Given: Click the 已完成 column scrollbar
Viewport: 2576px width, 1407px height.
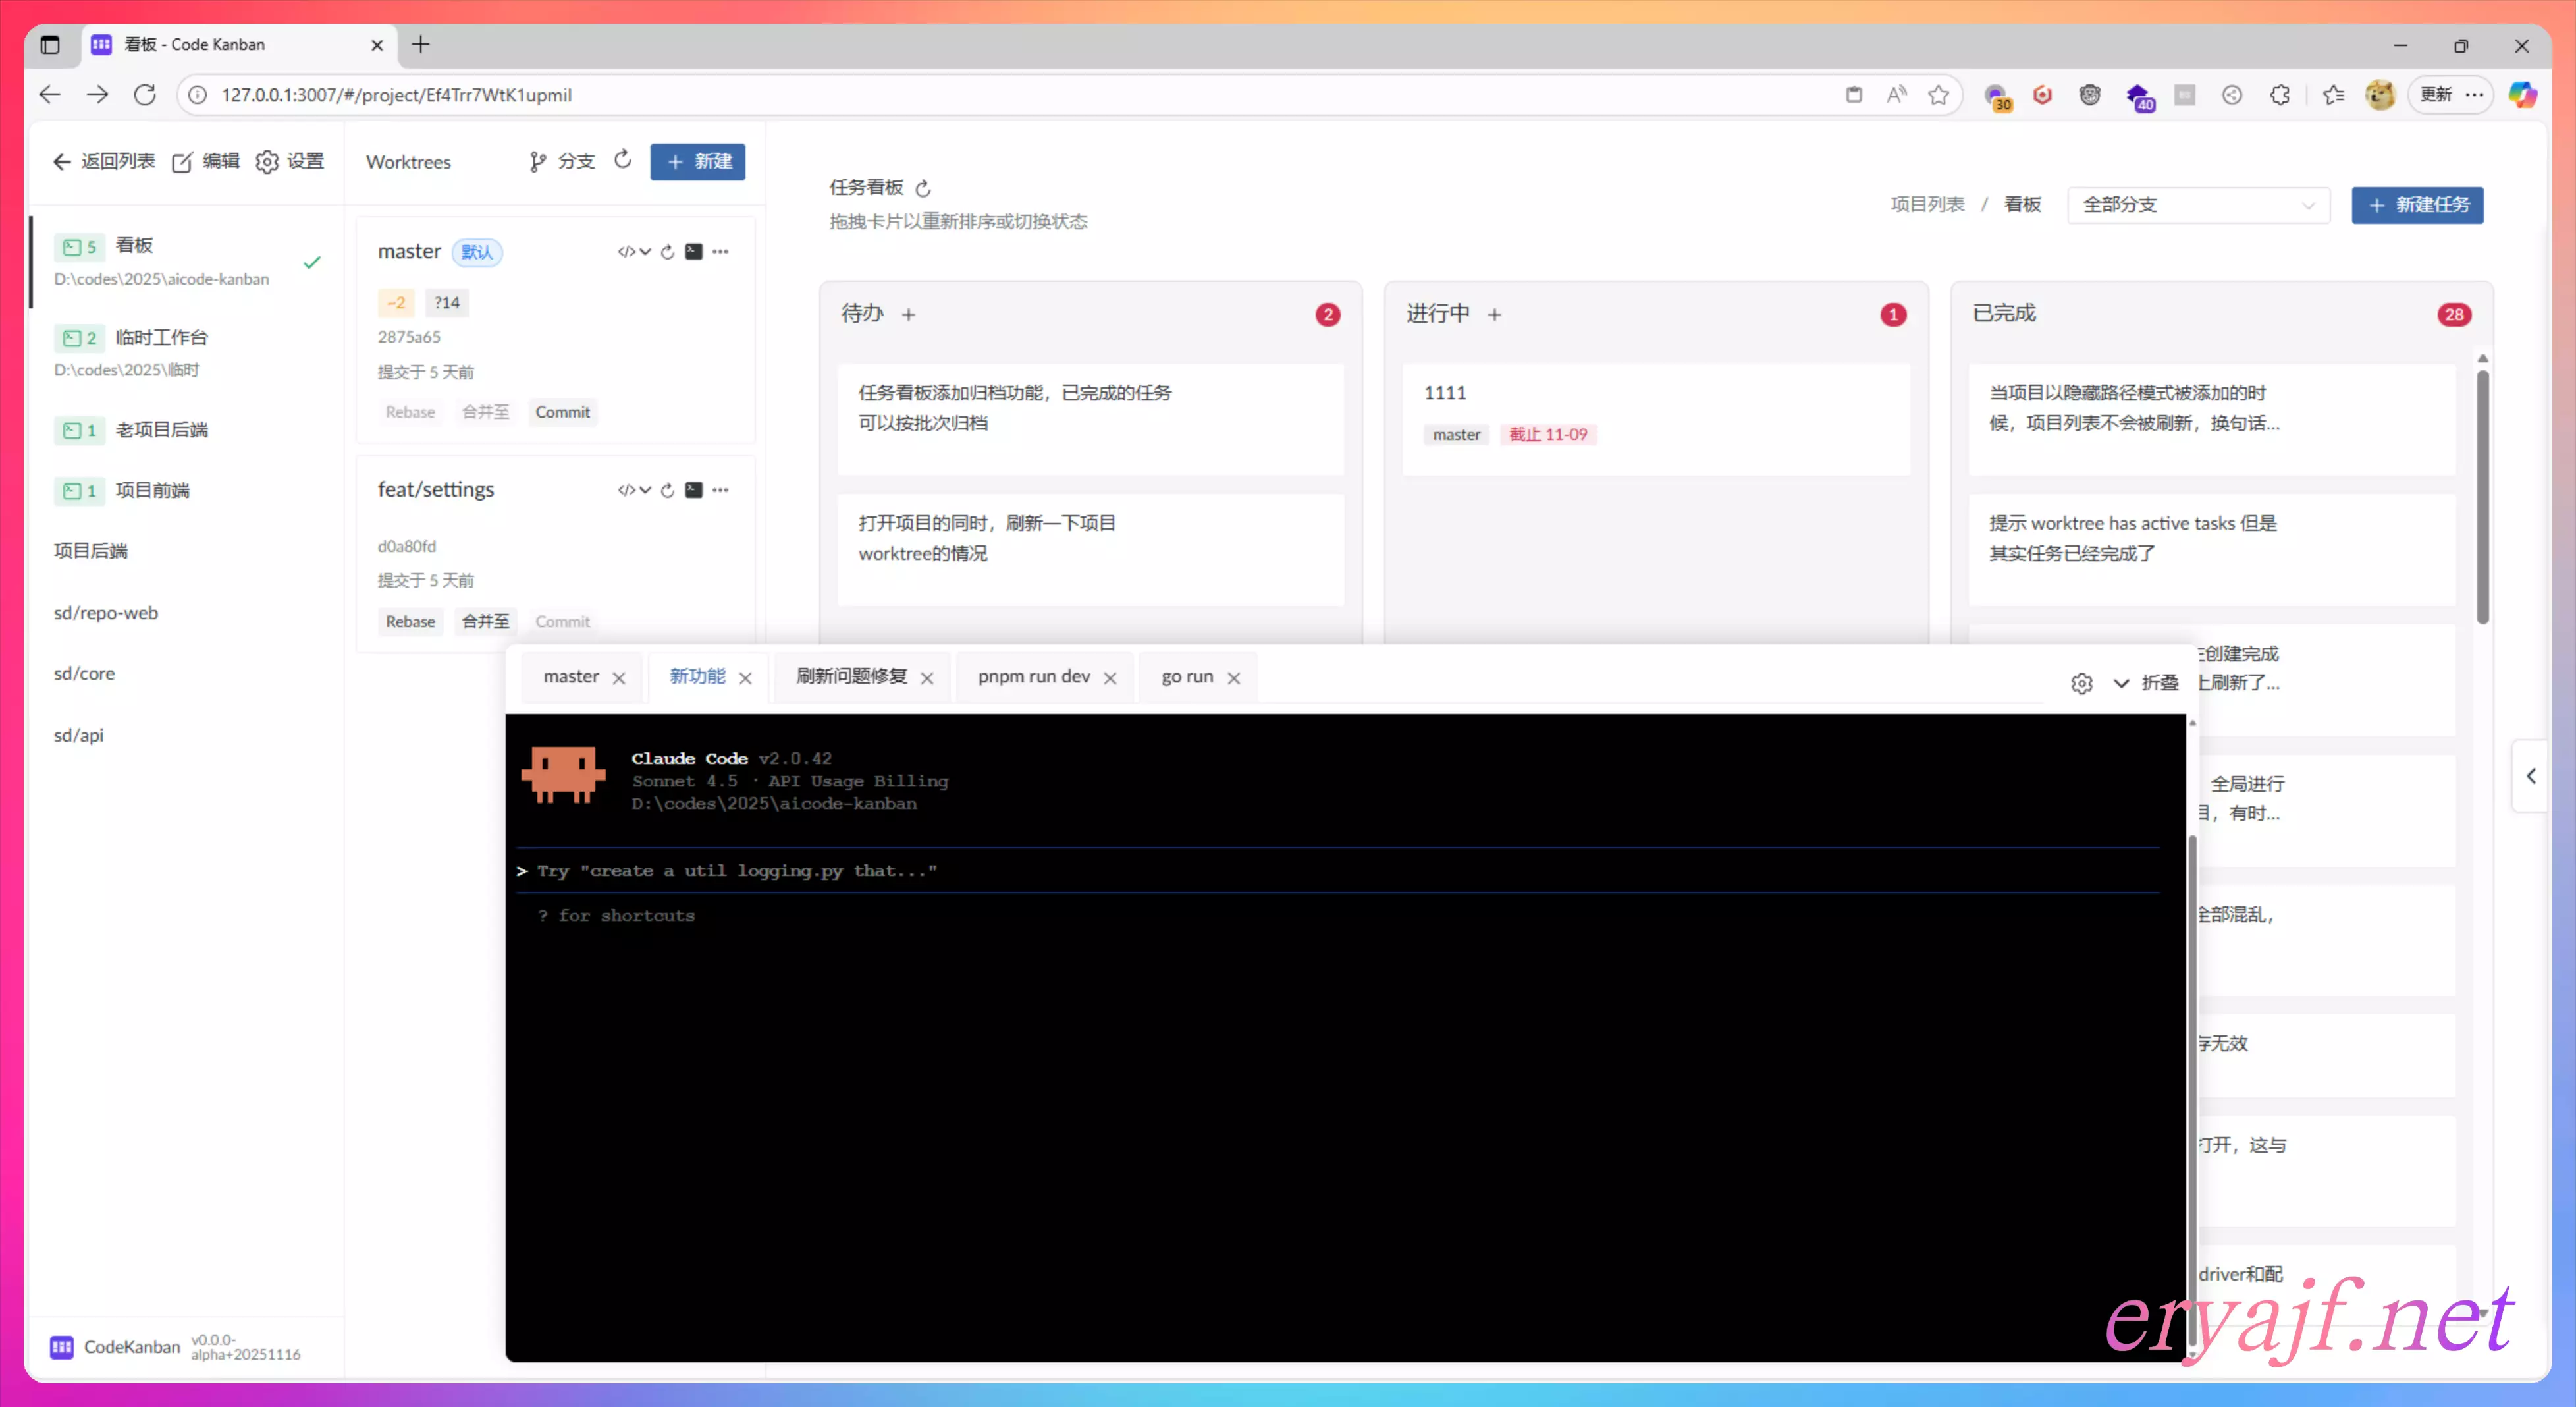Looking at the screenshot, I should tap(2482, 496).
